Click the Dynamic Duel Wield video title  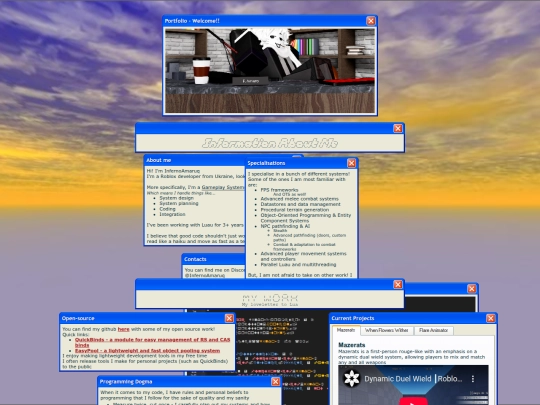[x=413, y=379]
